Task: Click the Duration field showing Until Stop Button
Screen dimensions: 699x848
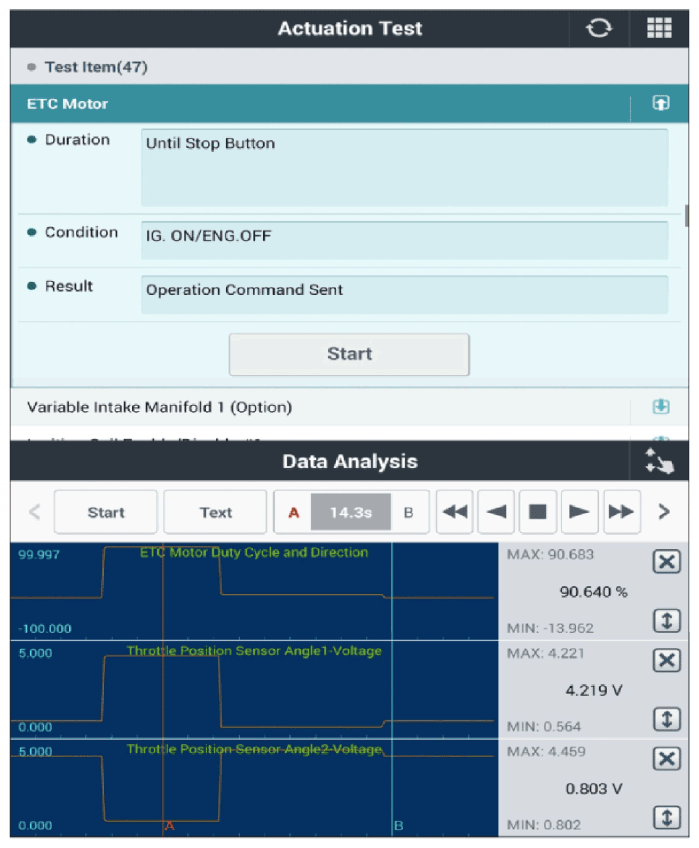Action: (x=404, y=167)
